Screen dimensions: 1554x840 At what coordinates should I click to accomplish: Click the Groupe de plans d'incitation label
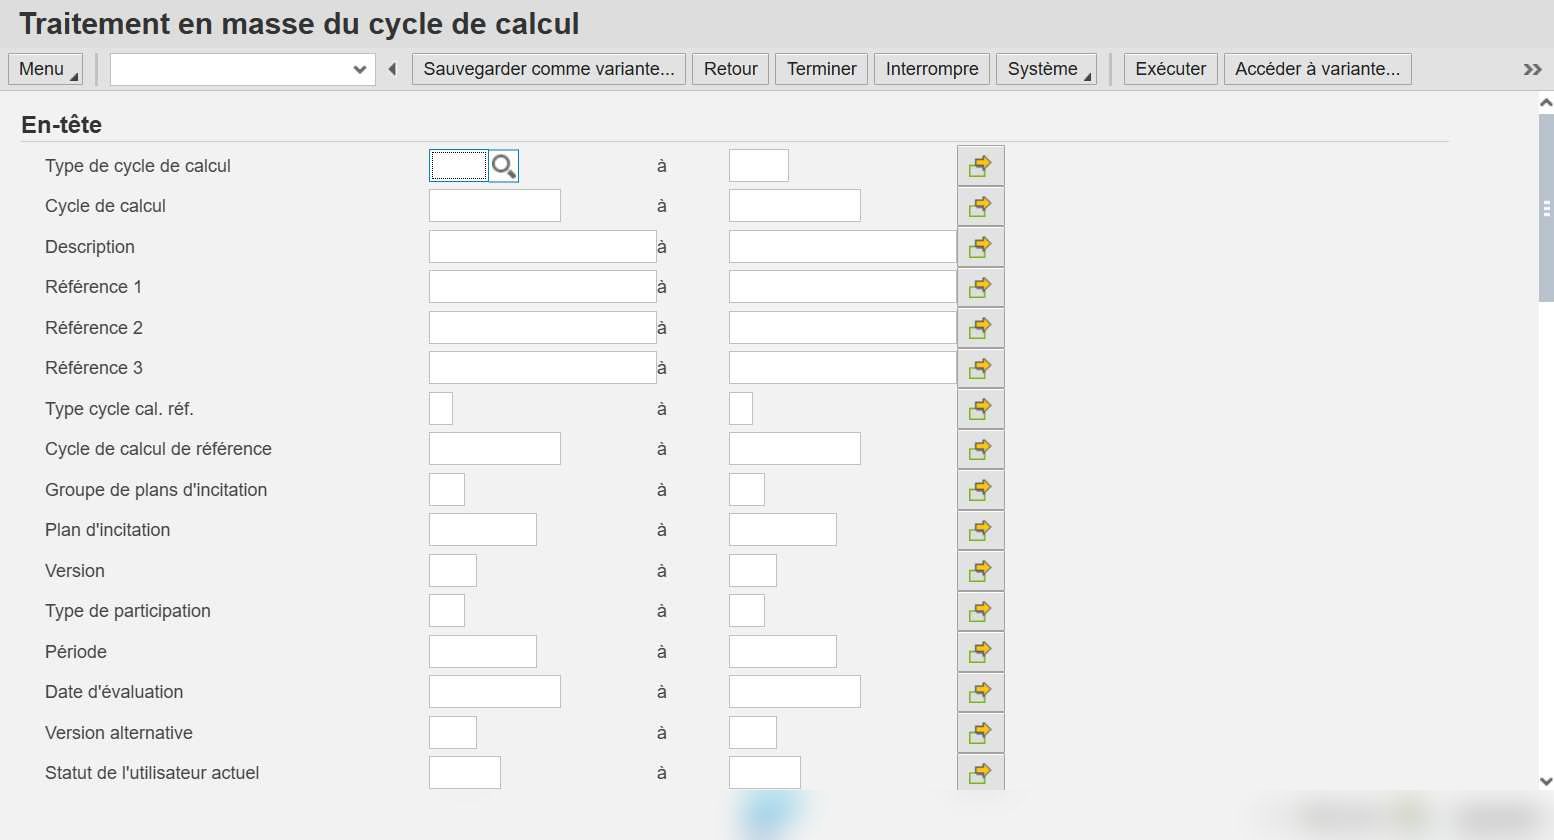pos(156,490)
